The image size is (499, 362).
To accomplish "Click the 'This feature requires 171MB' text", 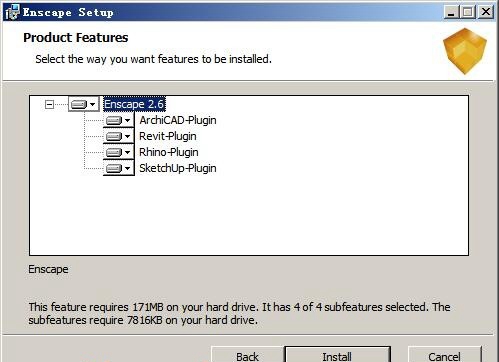I will [239, 313].
